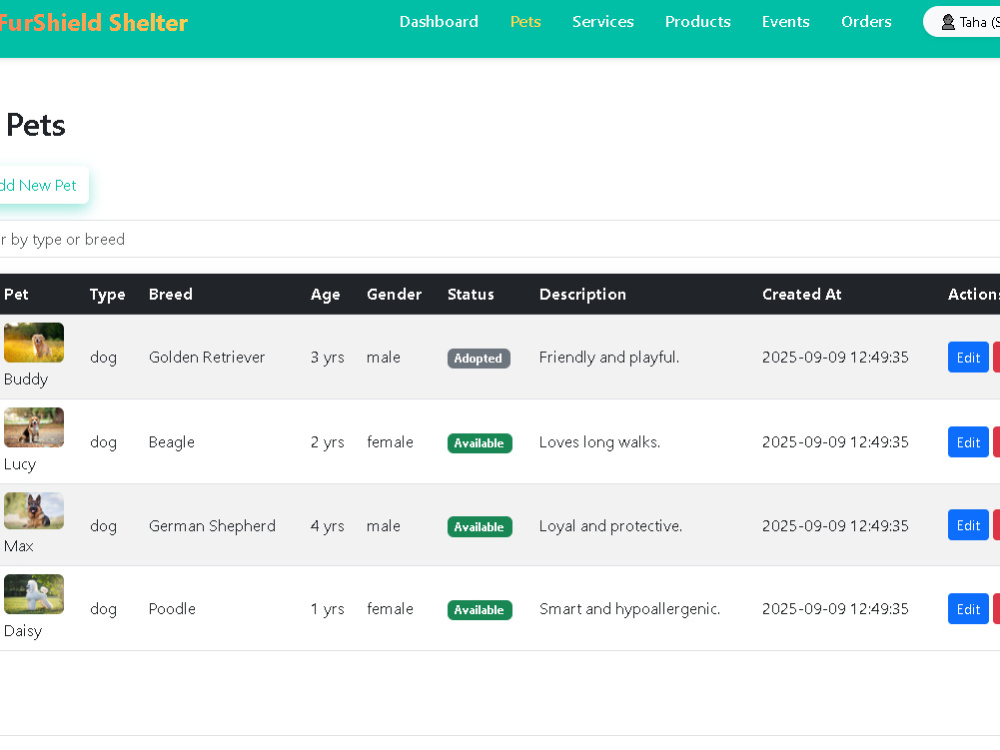This screenshot has width=1000, height=750.
Task: Click the Age column header
Action: [x=325, y=295]
